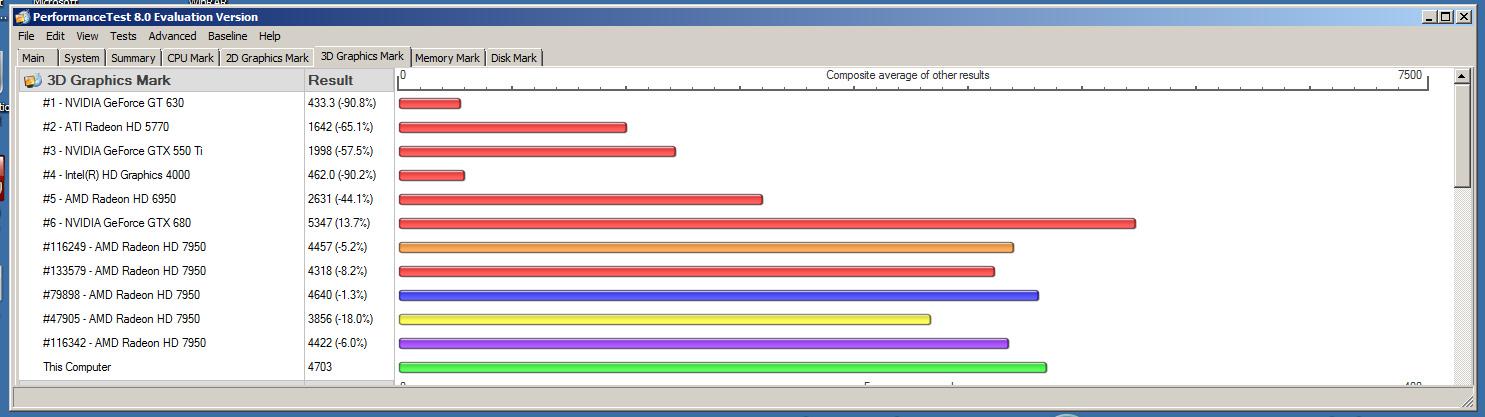Click the Composite average of other results label
1485x417 pixels.
908,75
